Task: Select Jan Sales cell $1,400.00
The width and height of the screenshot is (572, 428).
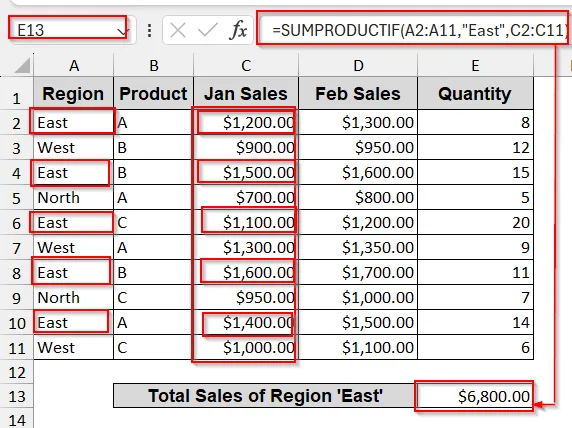Action: tap(246, 322)
